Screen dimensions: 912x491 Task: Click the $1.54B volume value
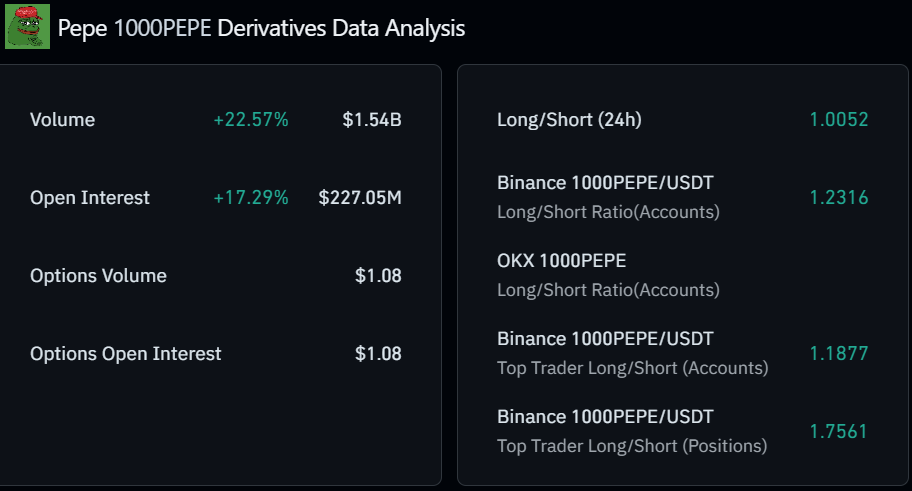pyautogui.click(x=372, y=120)
